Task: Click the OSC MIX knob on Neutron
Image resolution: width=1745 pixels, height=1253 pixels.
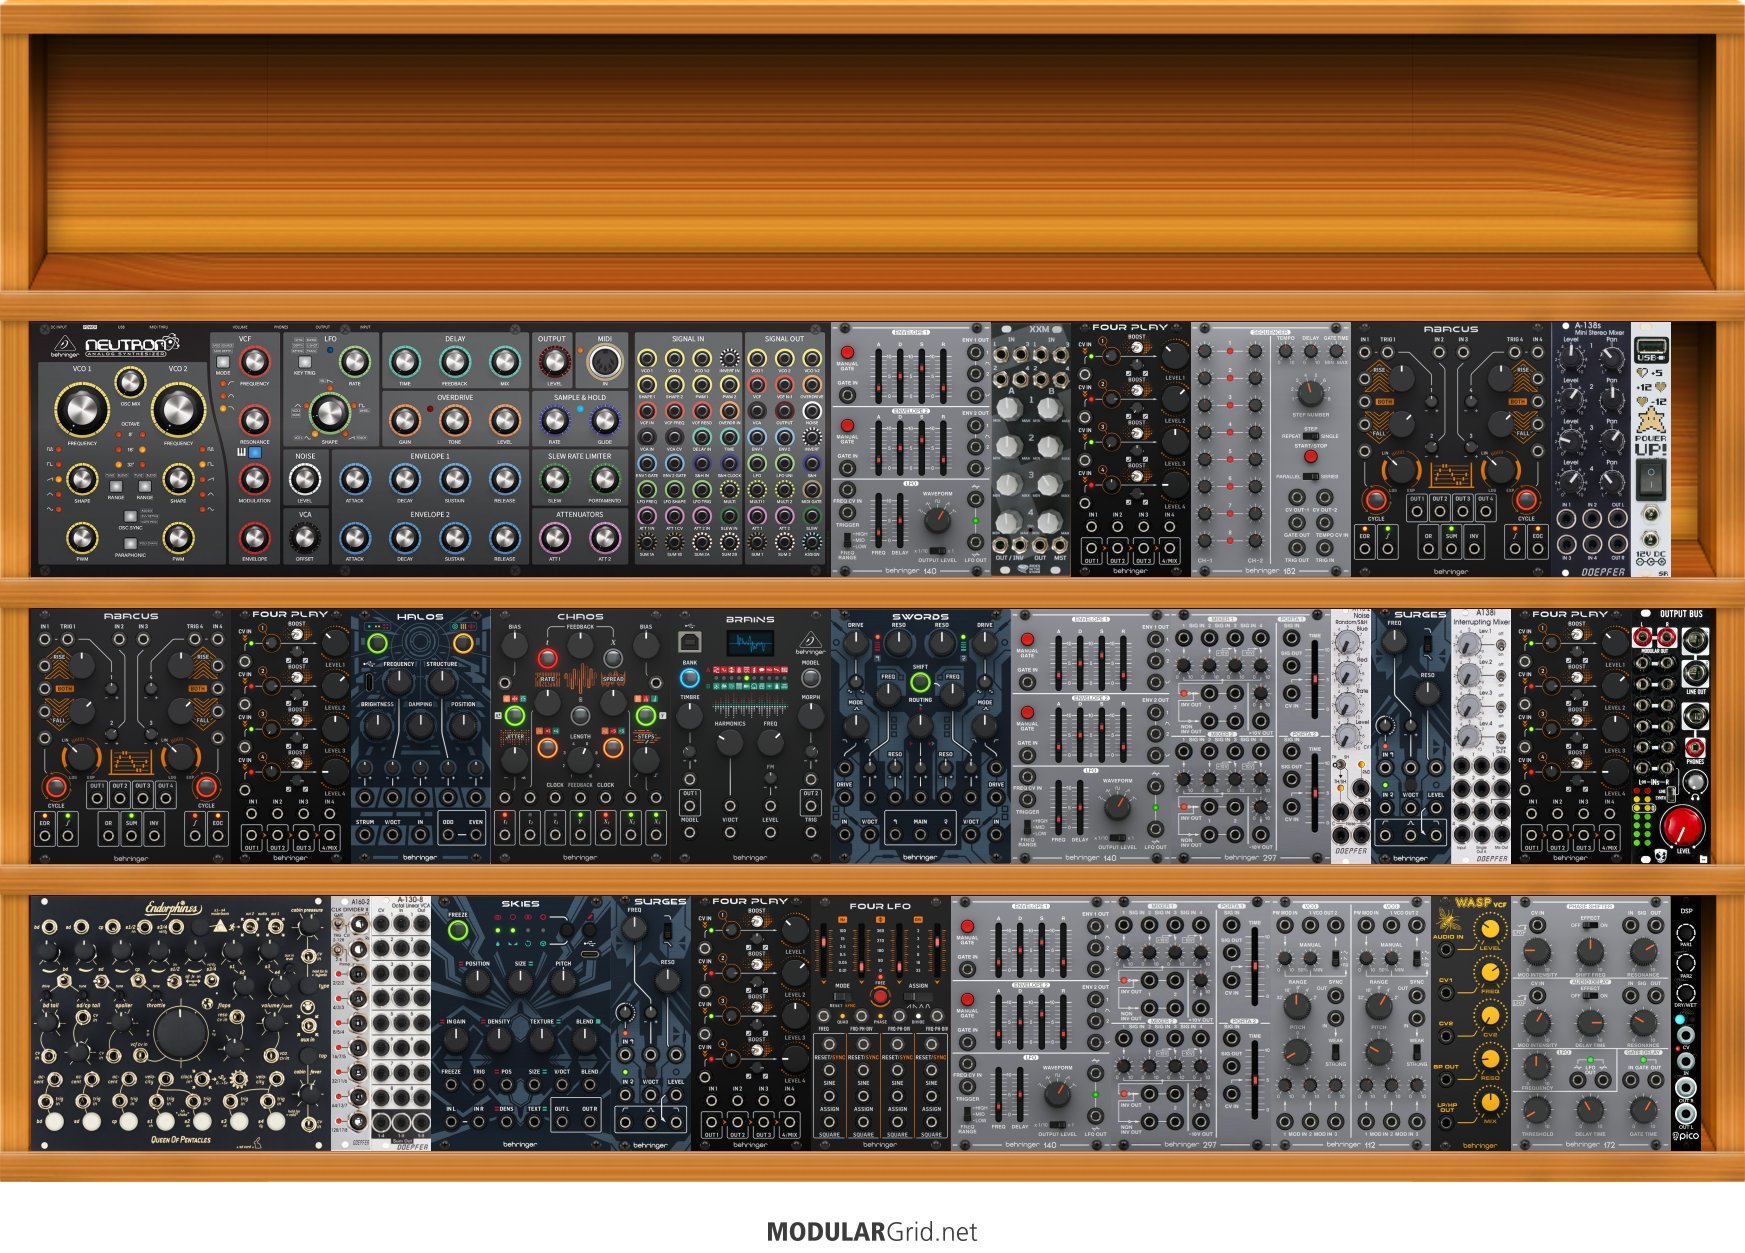Action: (x=130, y=381)
